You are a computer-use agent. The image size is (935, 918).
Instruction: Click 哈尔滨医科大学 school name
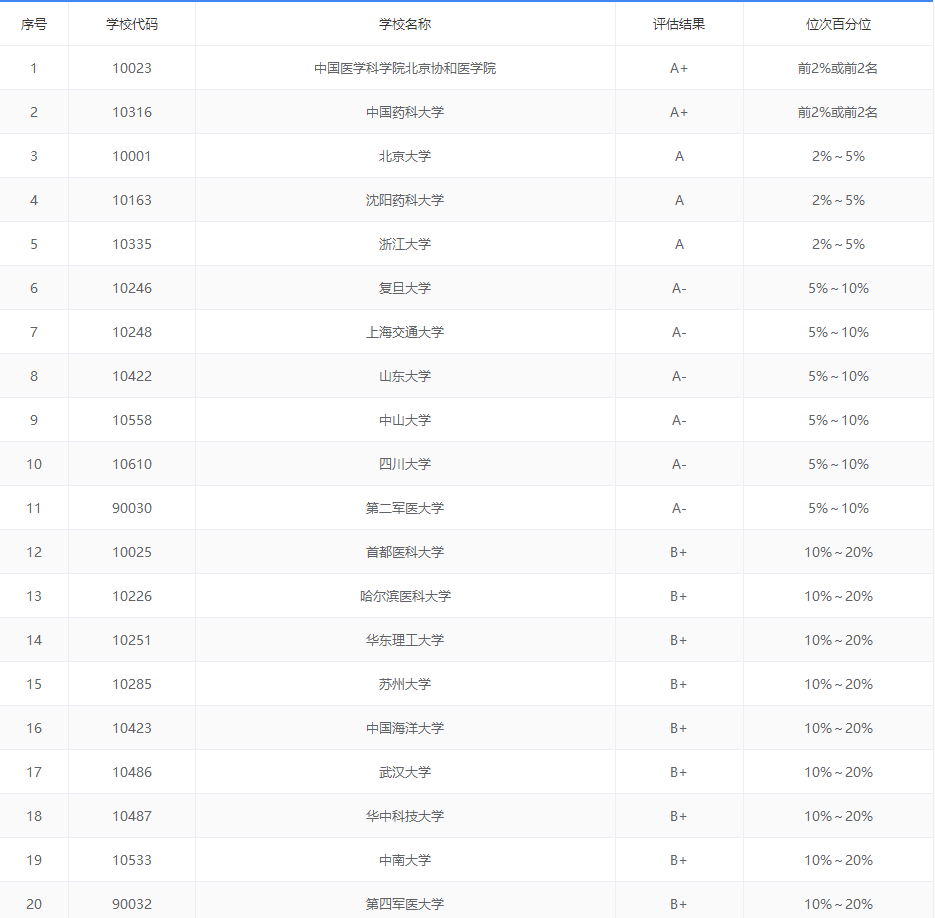coord(405,596)
